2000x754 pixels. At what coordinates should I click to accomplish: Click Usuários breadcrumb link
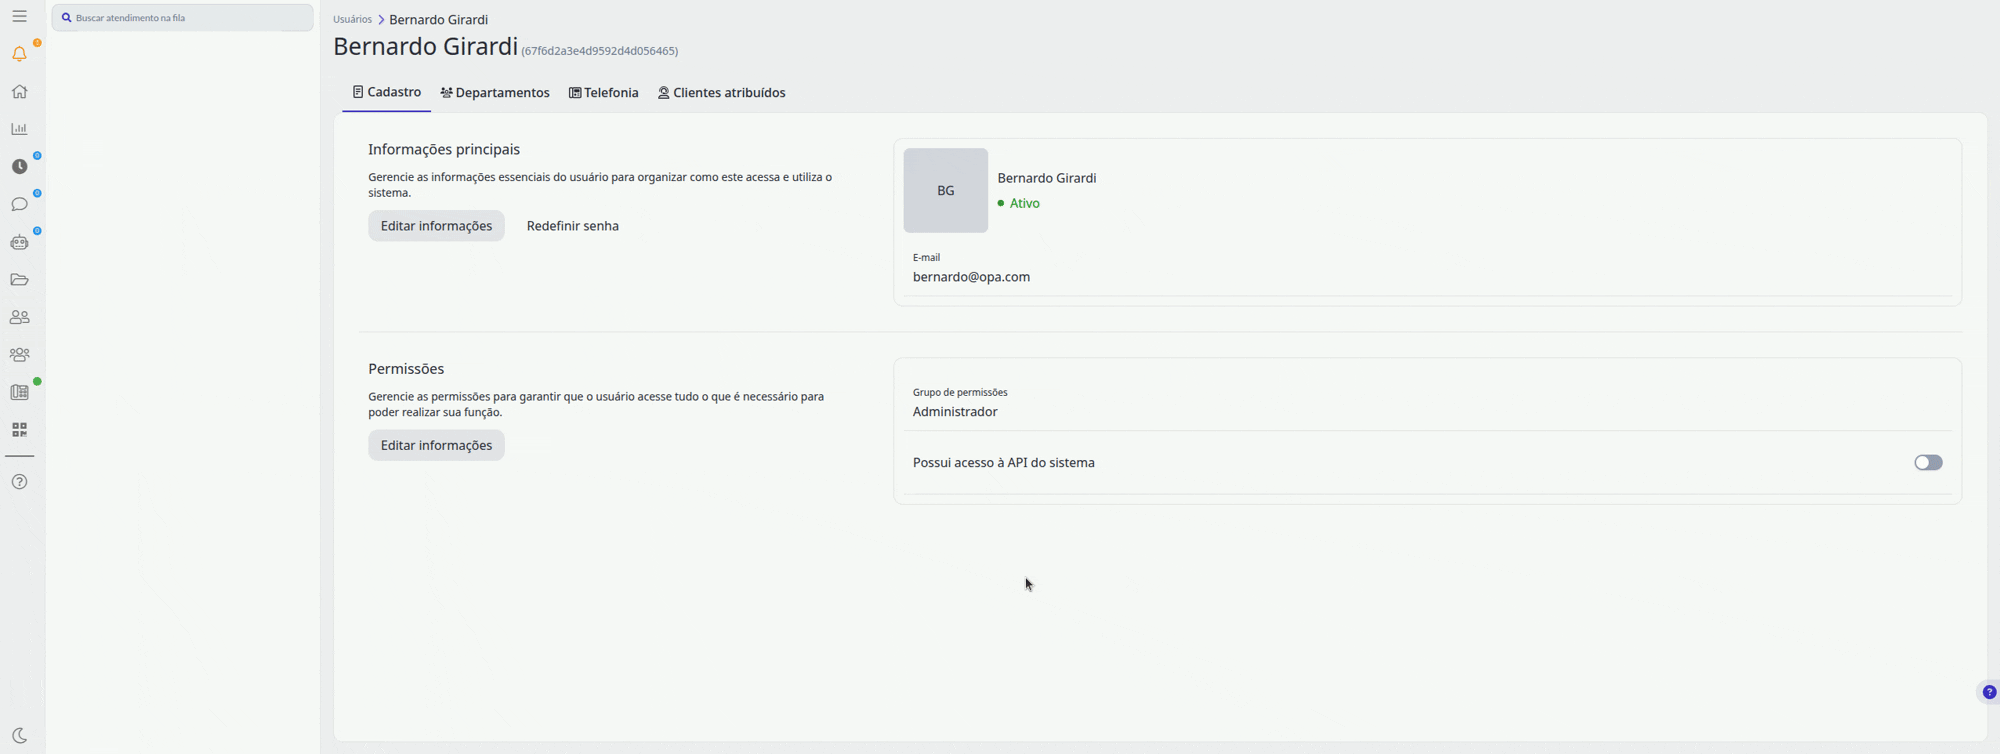[x=352, y=19]
